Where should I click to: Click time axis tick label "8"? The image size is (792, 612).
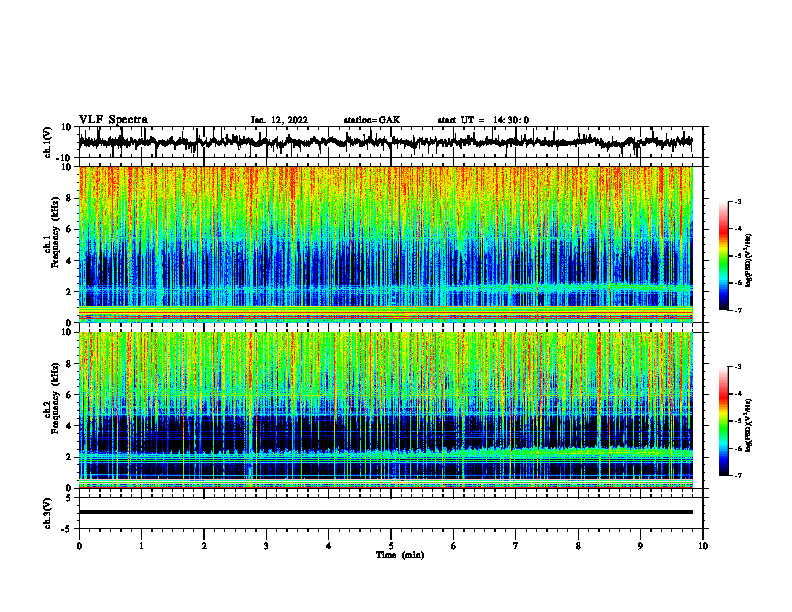coord(578,546)
